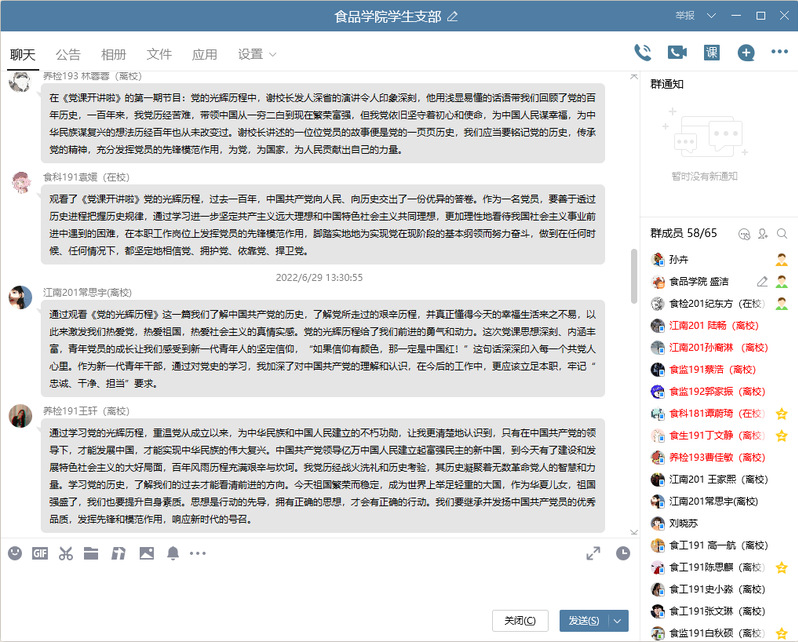Click the 关闭(C) button
The width and height of the screenshot is (798, 642).
click(x=520, y=621)
